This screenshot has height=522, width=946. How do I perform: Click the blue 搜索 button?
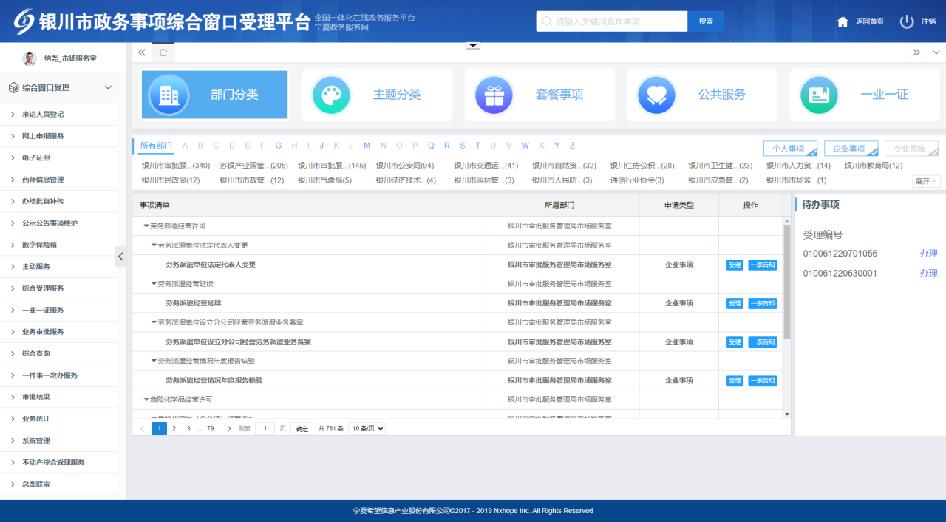tap(705, 21)
